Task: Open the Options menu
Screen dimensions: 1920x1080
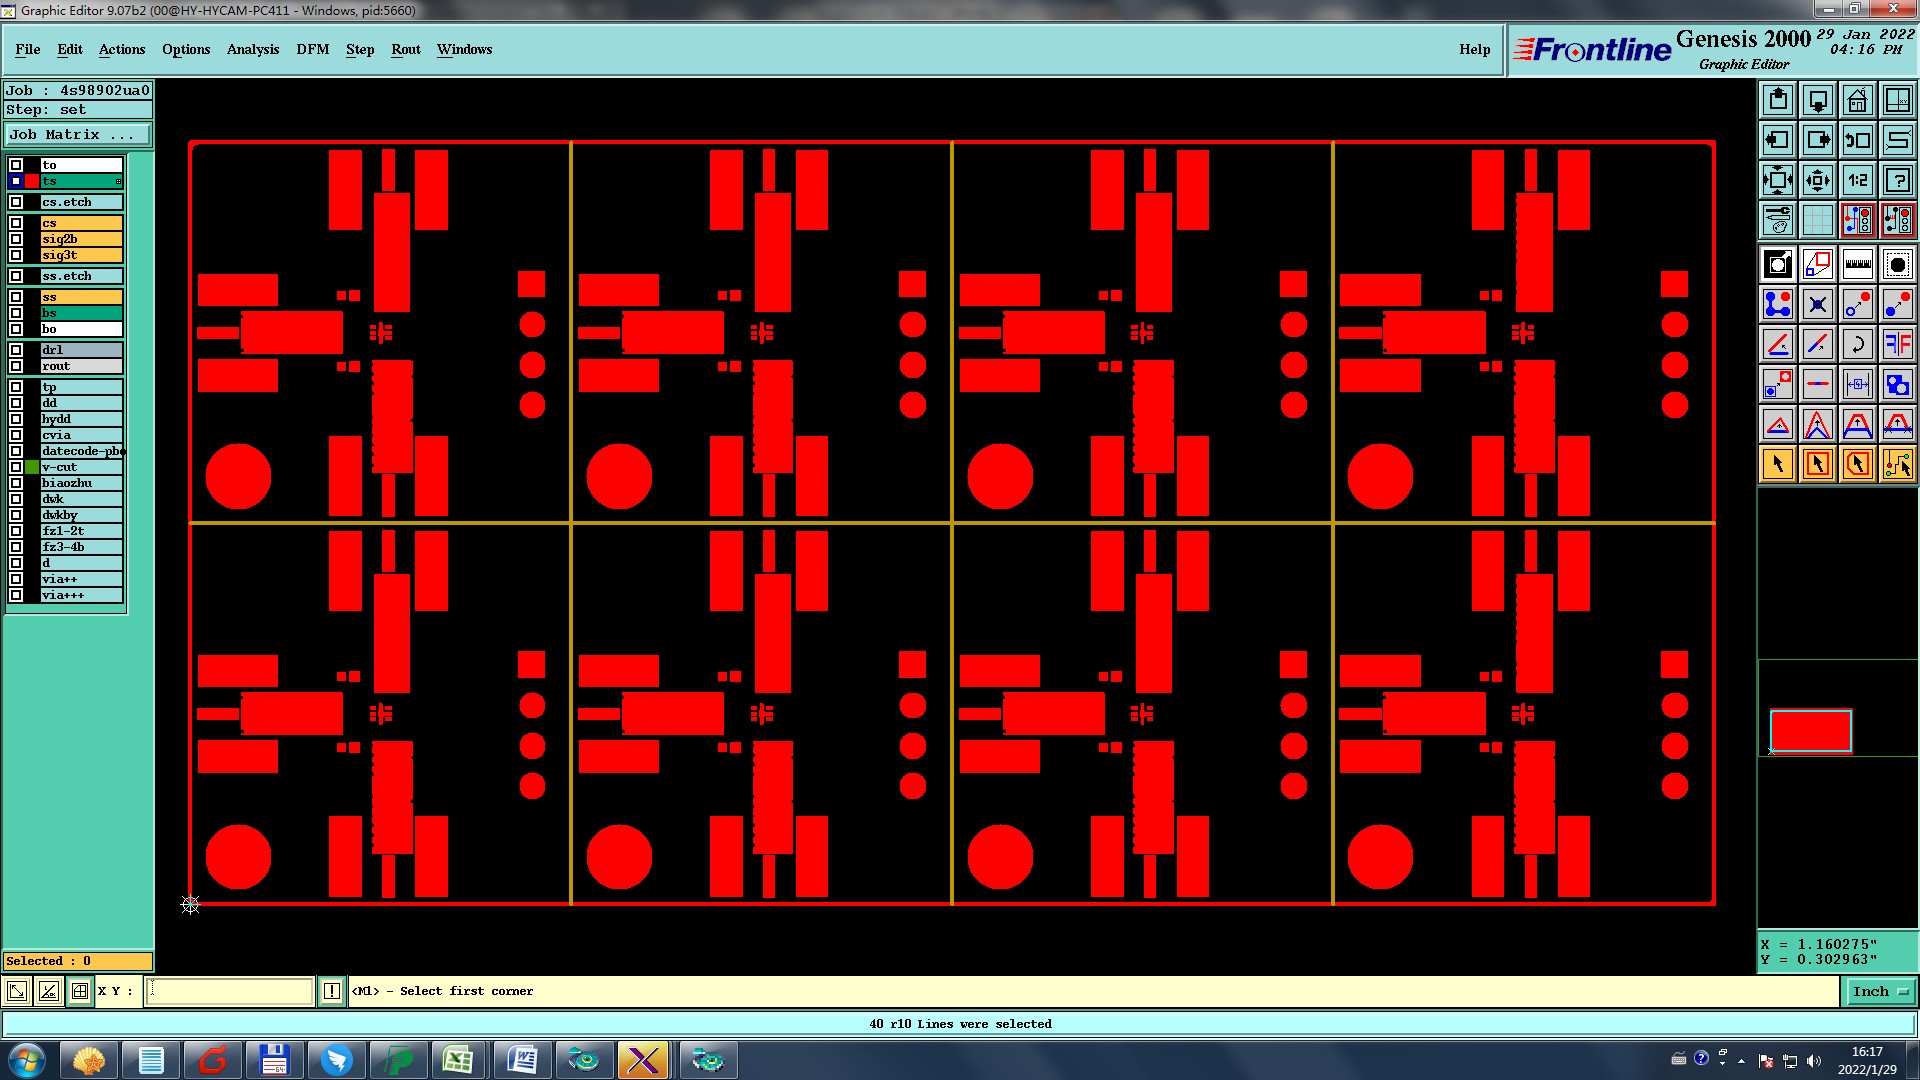Action: (186, 49)
